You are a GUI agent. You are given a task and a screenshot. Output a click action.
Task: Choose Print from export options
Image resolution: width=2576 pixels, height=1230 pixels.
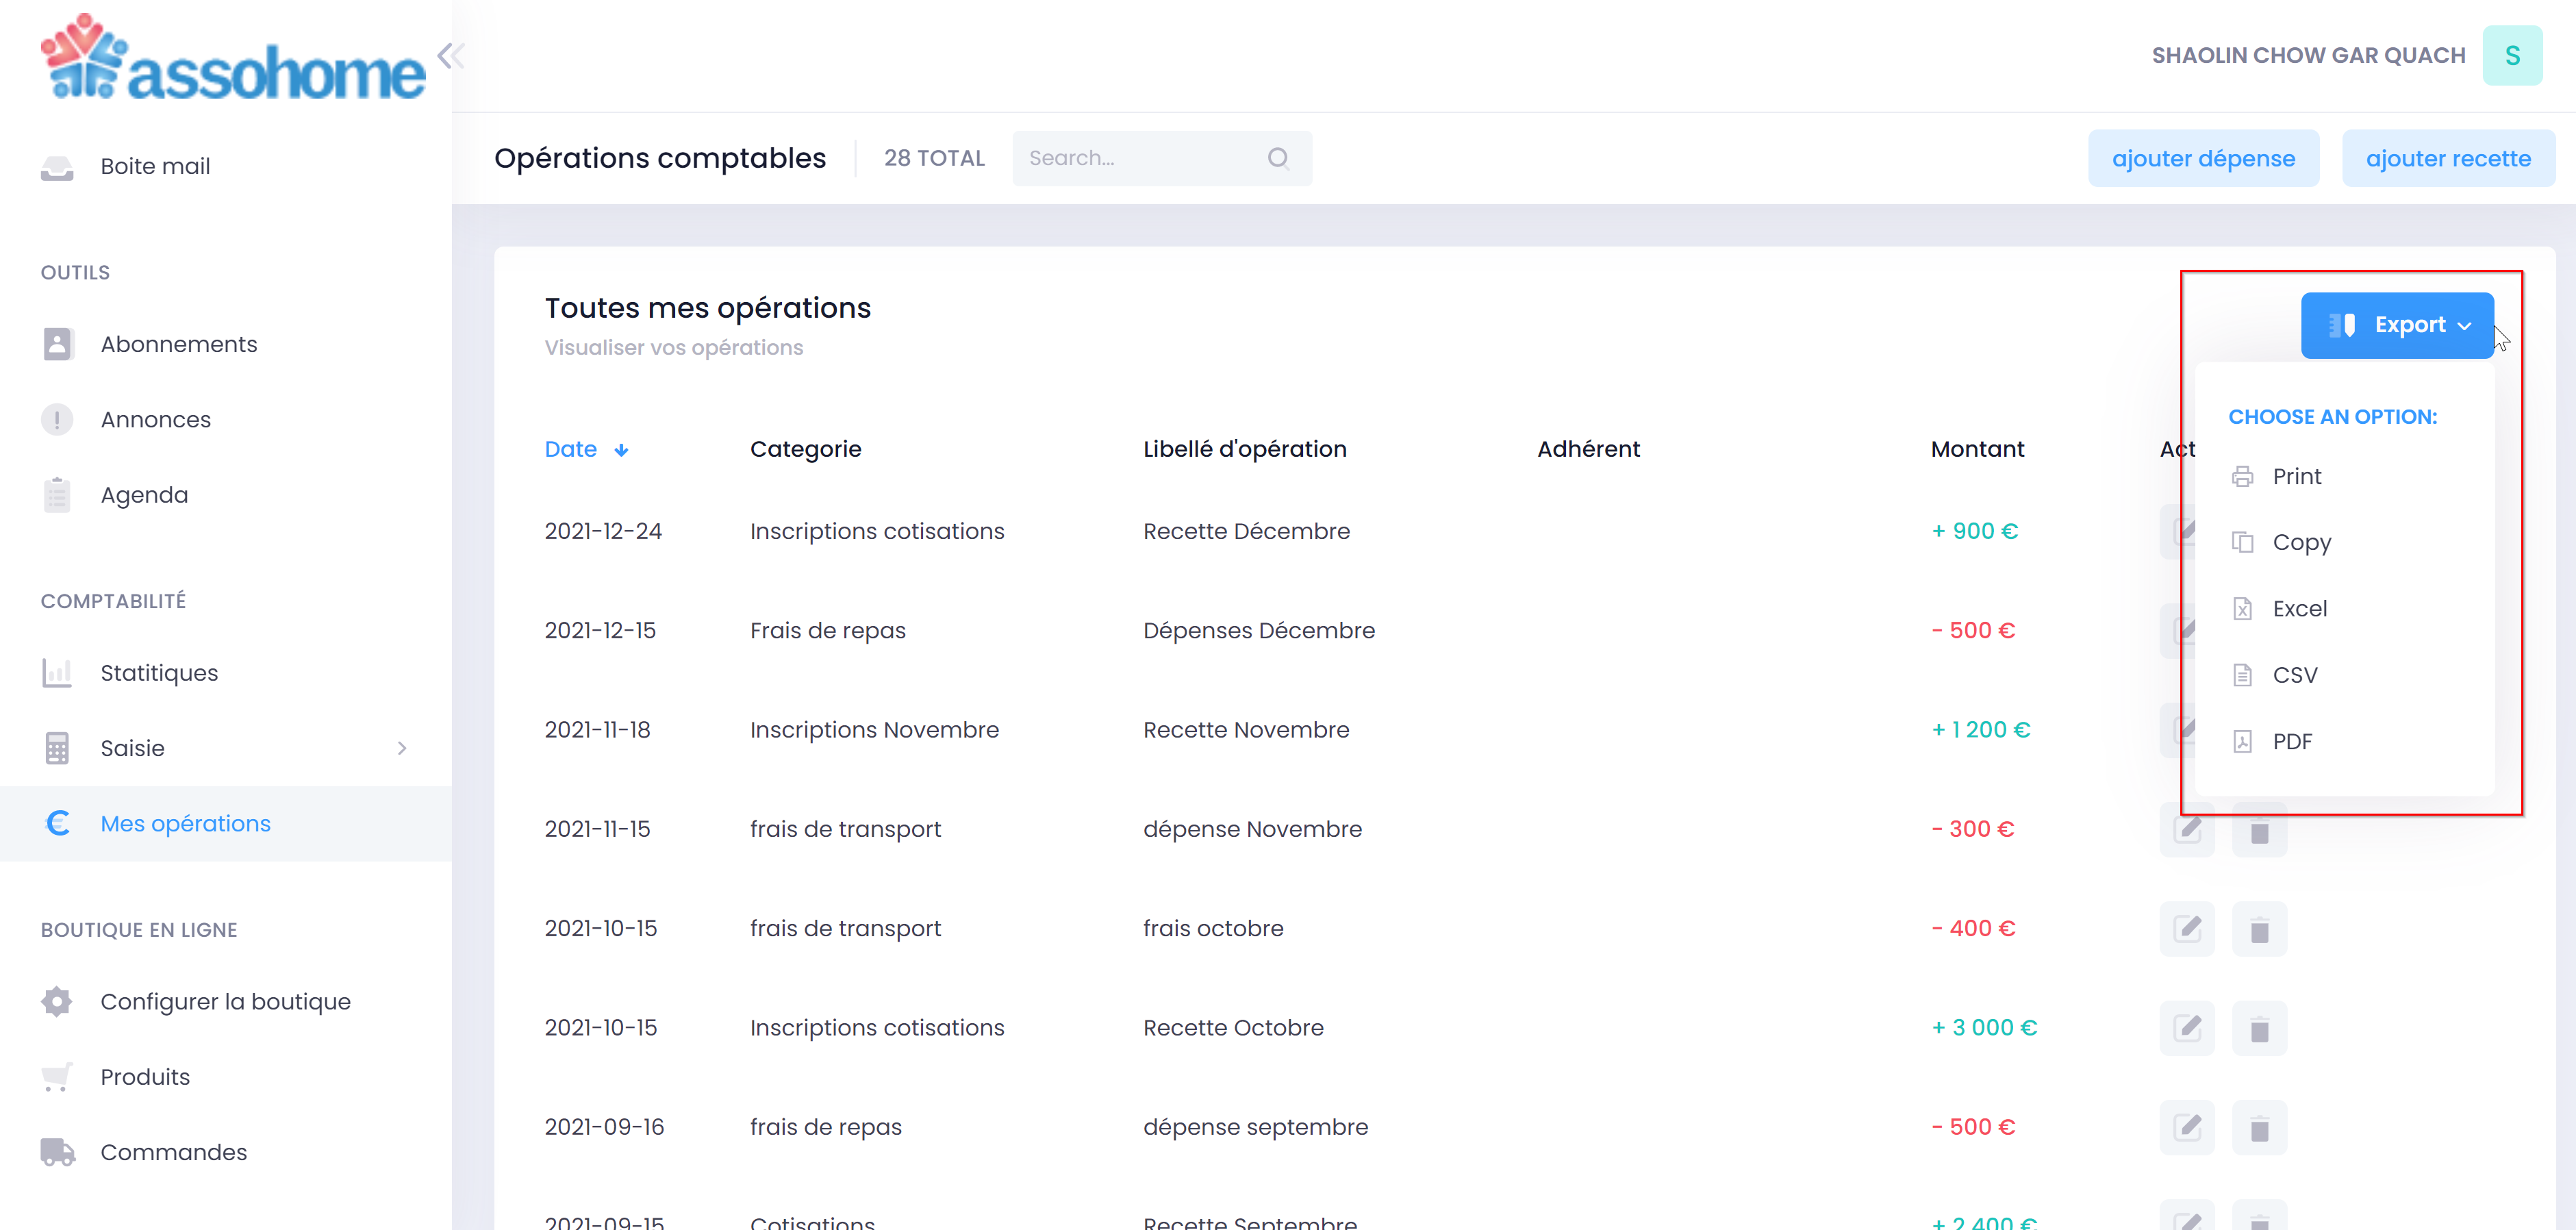[2296, 476]
